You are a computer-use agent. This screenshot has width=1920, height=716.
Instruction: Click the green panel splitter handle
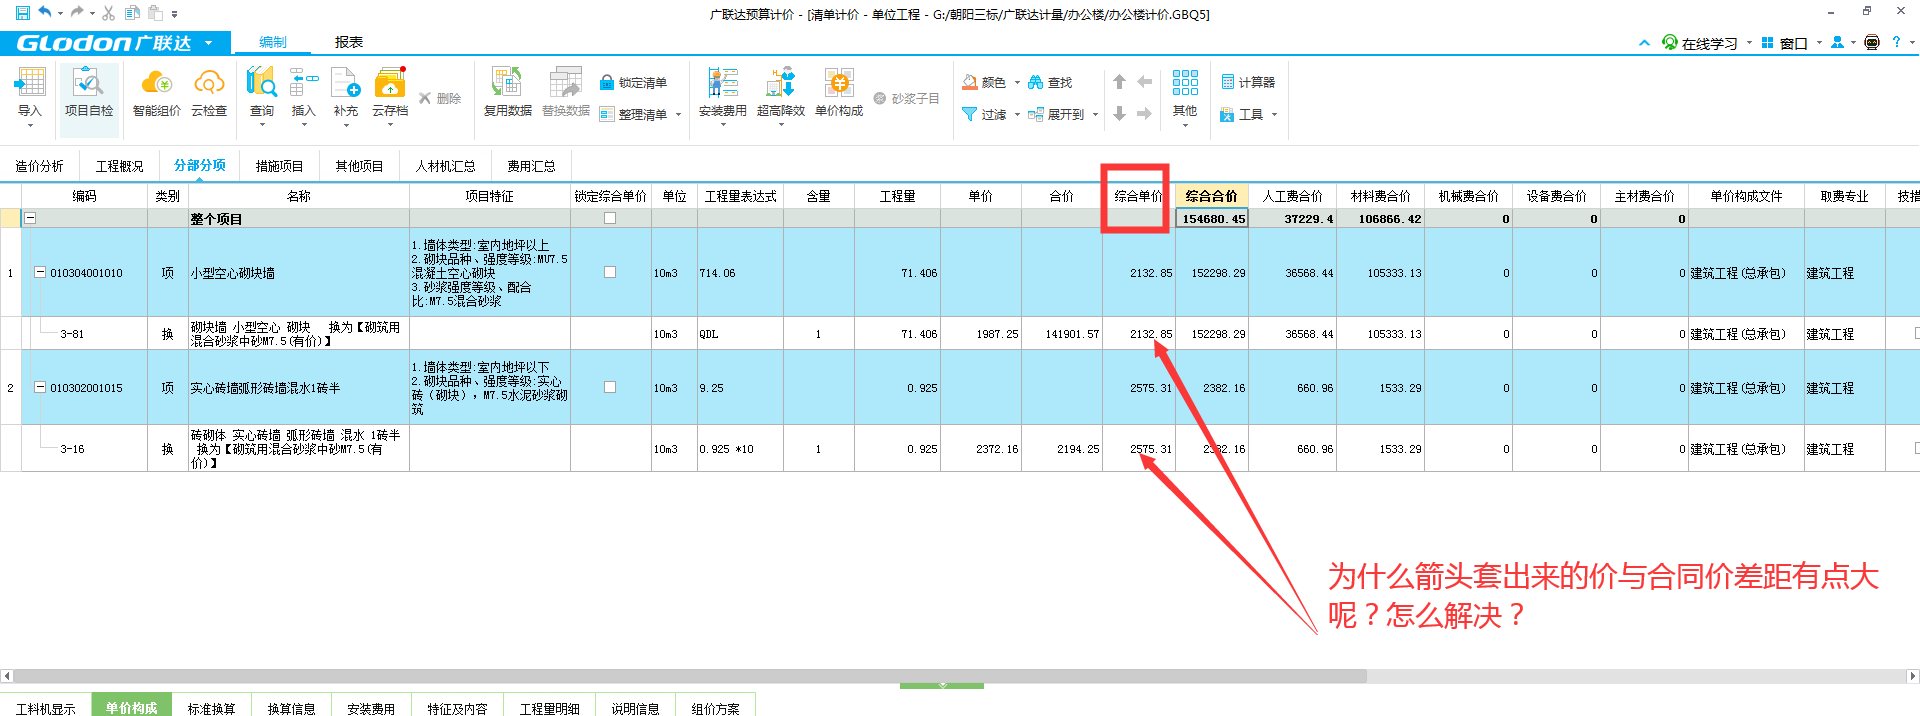click(x=942, y=686)
